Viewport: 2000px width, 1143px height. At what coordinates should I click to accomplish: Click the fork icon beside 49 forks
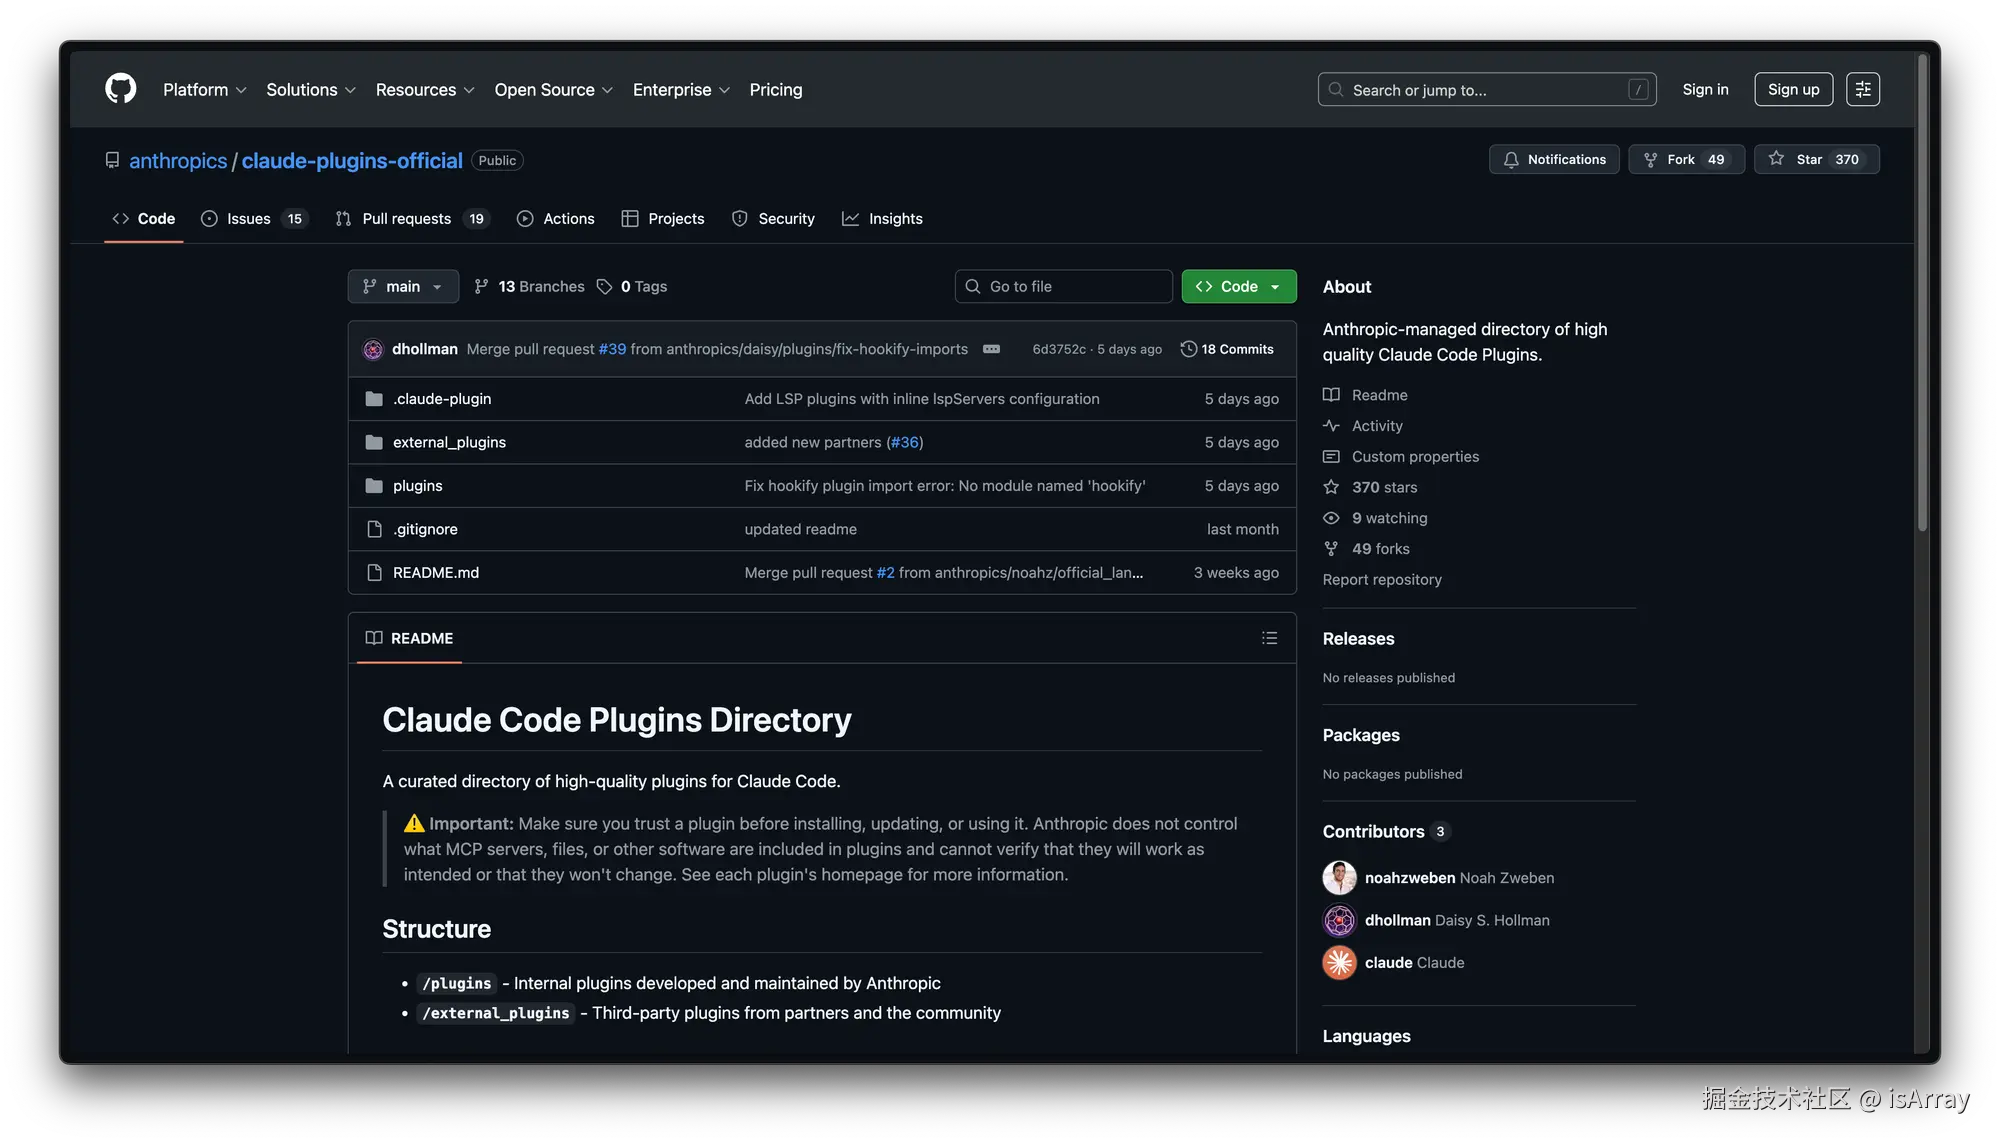click(x=1331, y=549)
